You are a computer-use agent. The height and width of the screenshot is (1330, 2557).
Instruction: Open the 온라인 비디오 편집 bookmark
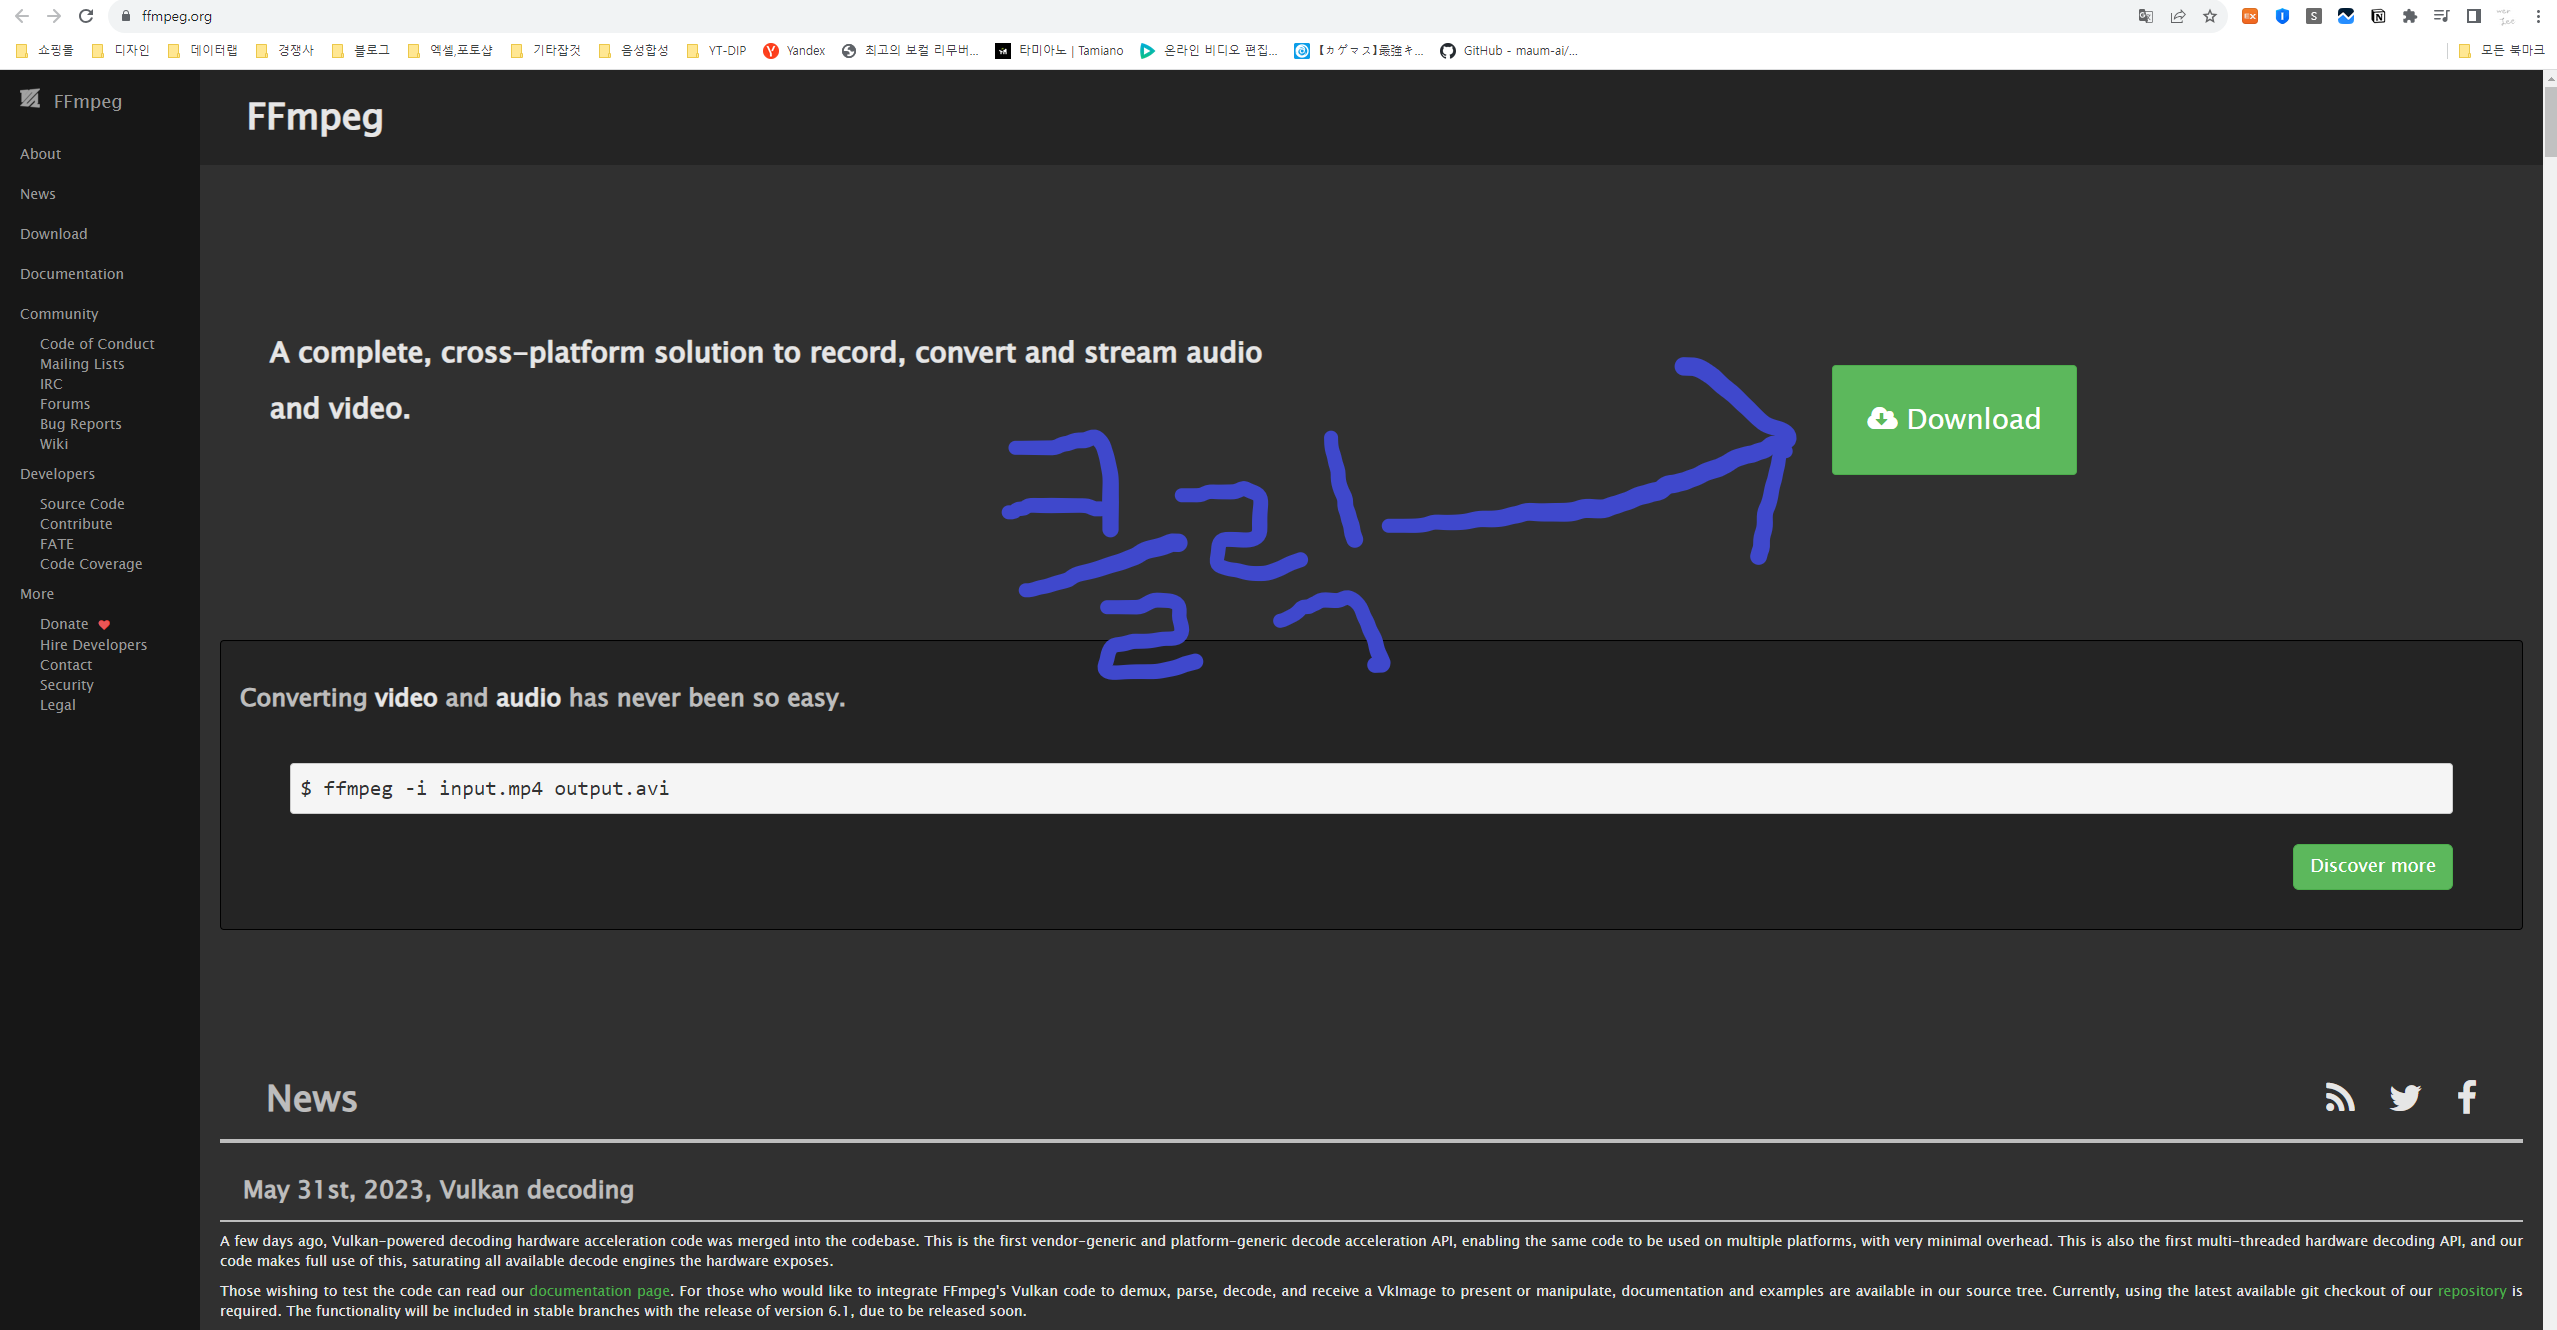pos(1210,51)
